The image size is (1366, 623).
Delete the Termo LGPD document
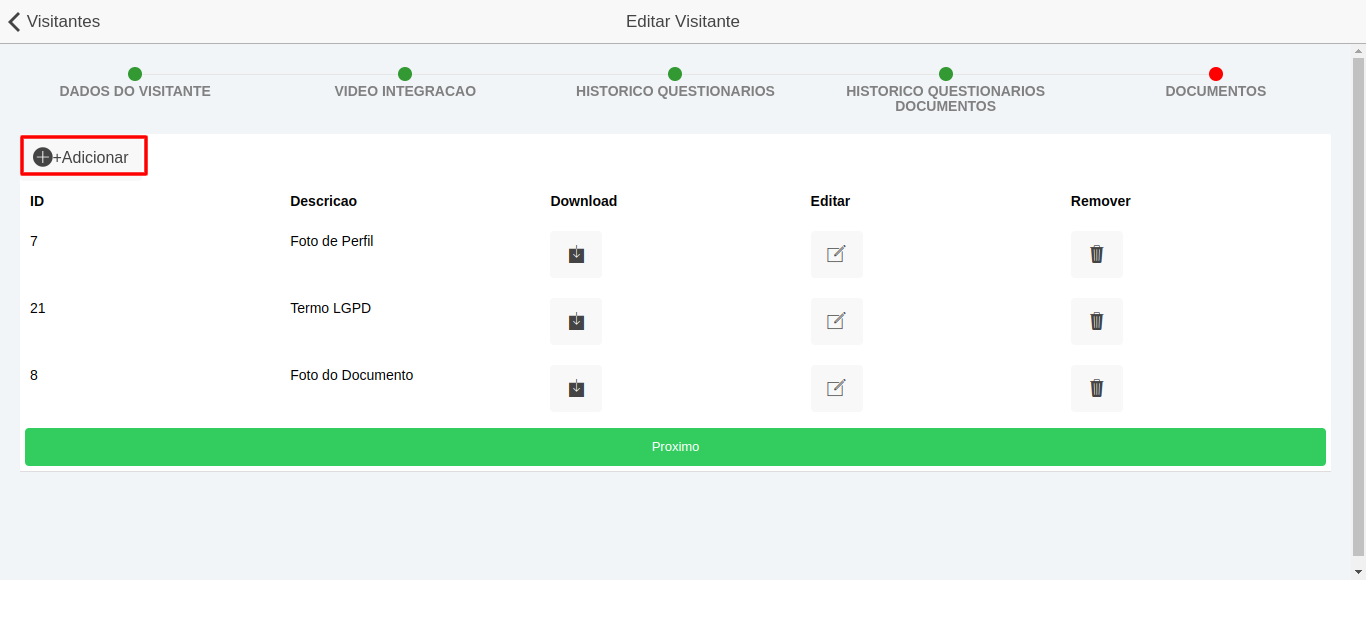click(x=1096, y=321)
